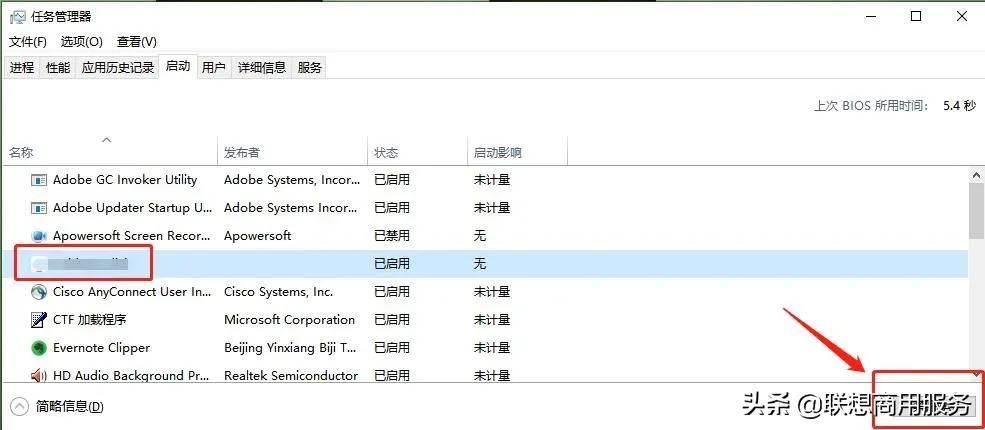Click publisher Microsoft Corporation cell
Image resolution: width=985 pixels, height=430 pixels.
(x=290, y=320)
